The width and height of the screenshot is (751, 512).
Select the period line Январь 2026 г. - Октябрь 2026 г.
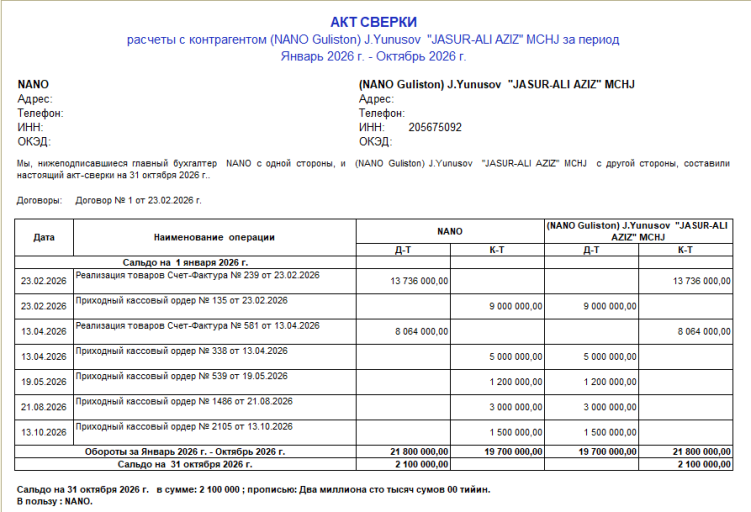tap(373, 57)
